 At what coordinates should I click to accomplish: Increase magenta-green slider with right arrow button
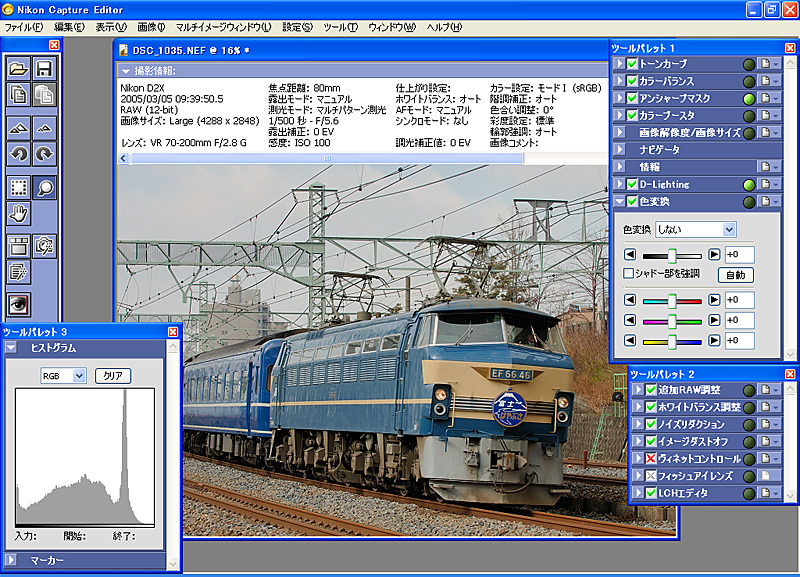pyautogui.click(x=714, y=320)
